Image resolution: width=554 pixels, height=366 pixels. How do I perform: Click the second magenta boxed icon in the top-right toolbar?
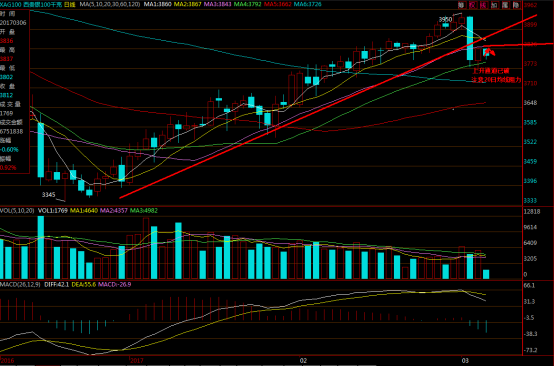tap(483, 5)
